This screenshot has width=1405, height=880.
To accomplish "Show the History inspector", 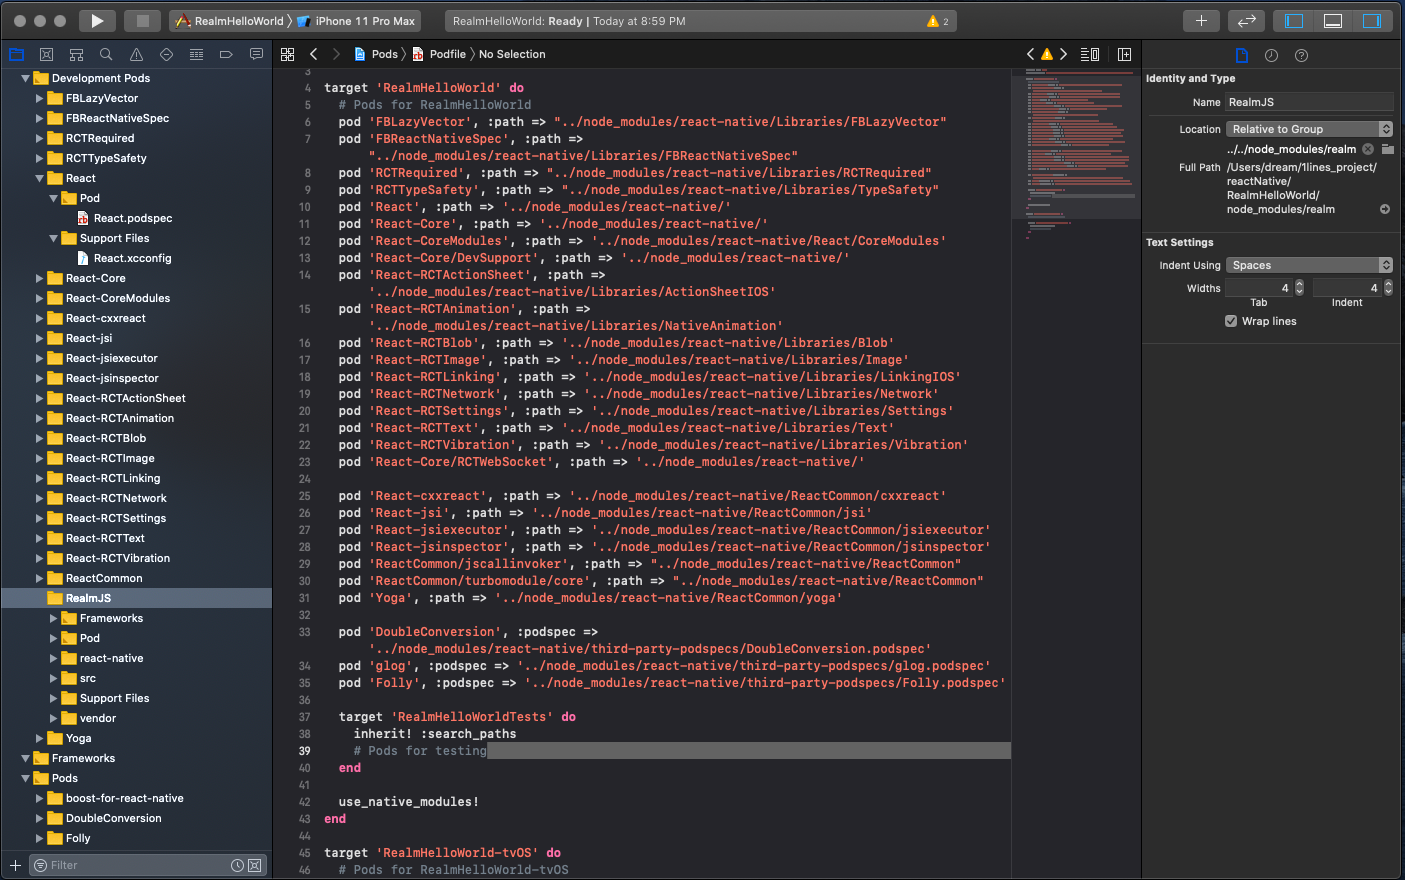I will [1271, 55].
